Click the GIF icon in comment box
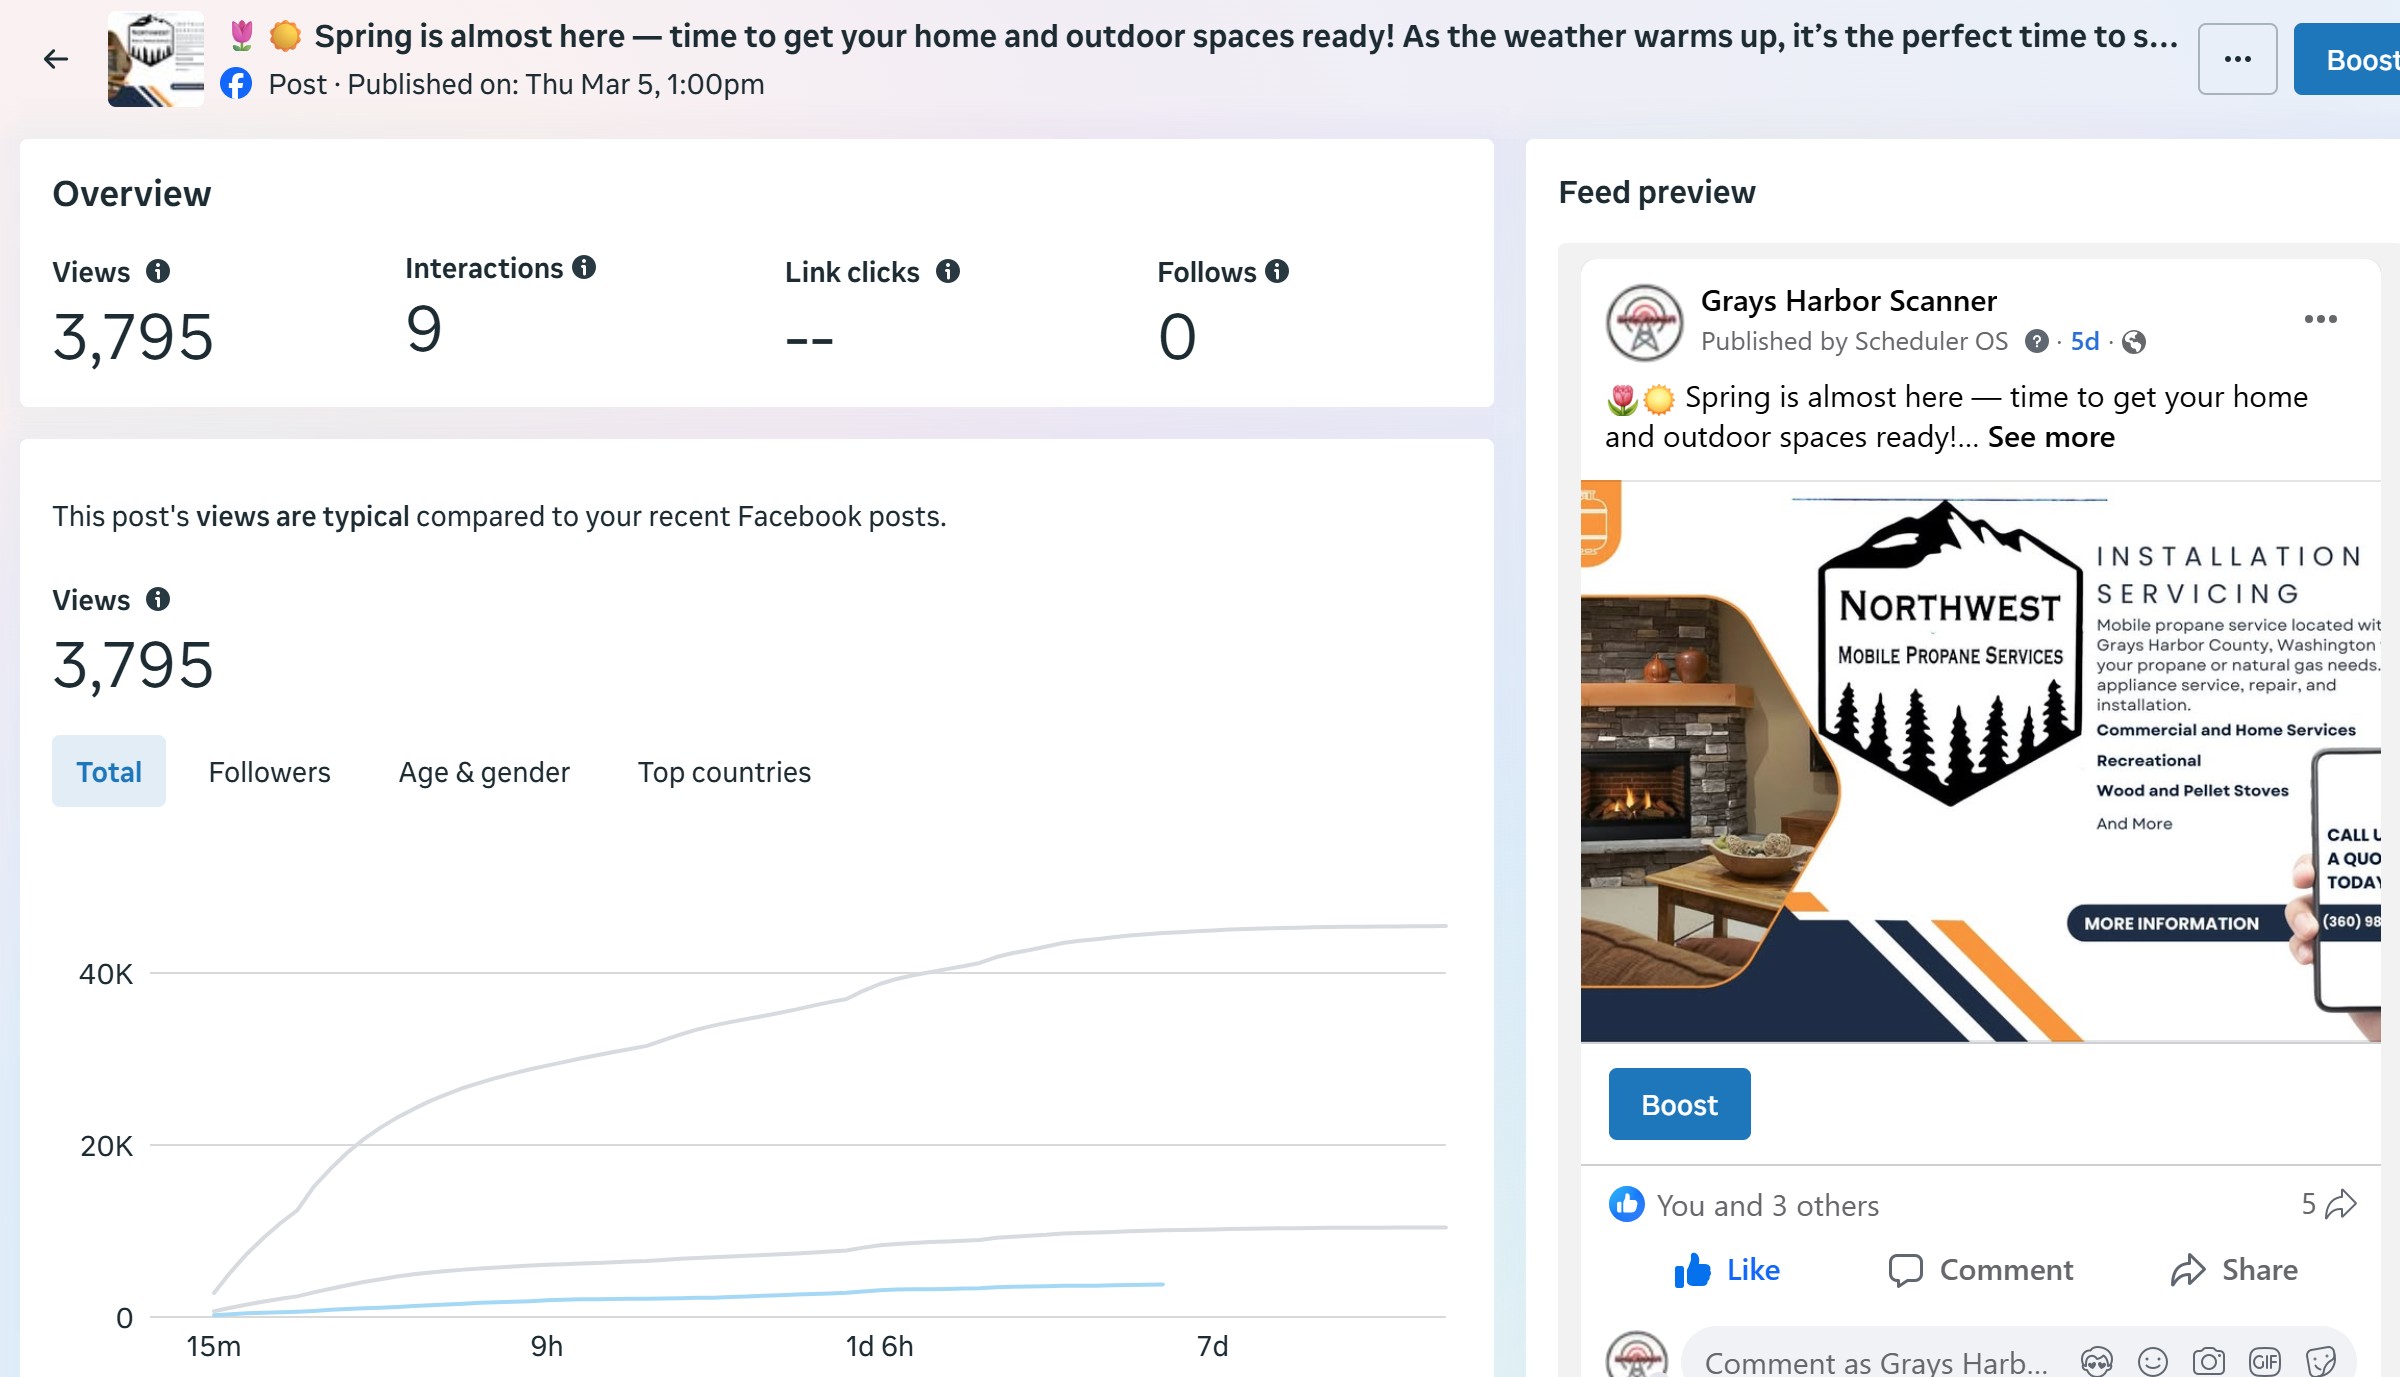2400x1377 pixels. click(2264, 1361)
